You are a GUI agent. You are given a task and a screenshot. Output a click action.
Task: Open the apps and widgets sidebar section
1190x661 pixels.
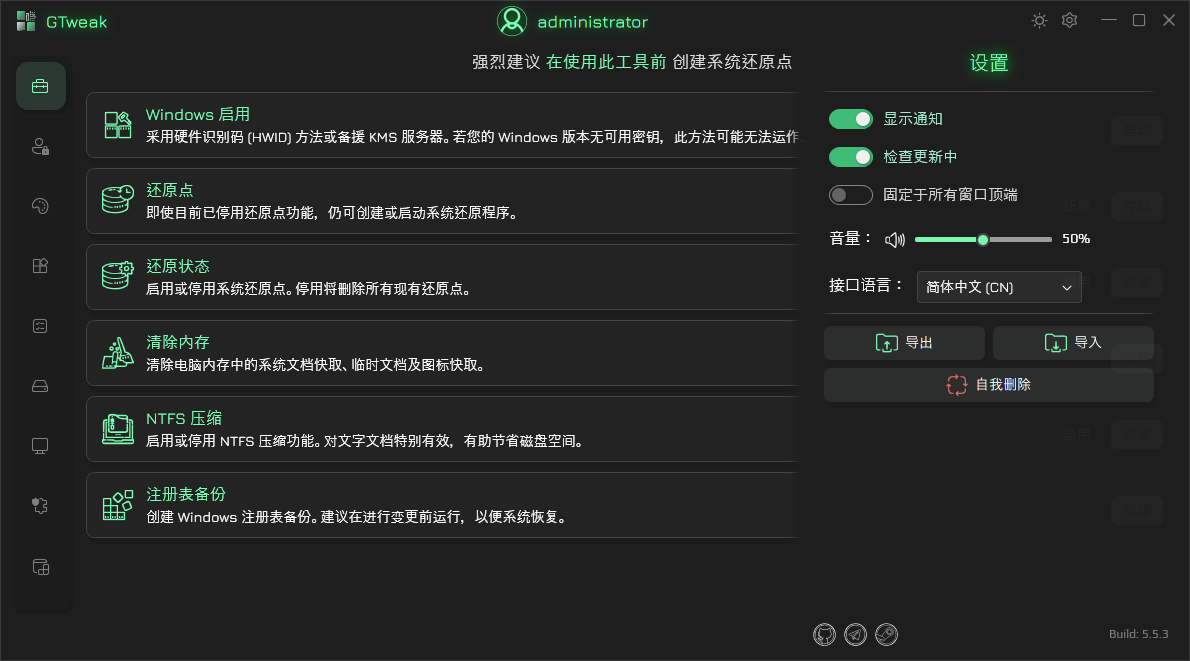(x=40, y=266)
